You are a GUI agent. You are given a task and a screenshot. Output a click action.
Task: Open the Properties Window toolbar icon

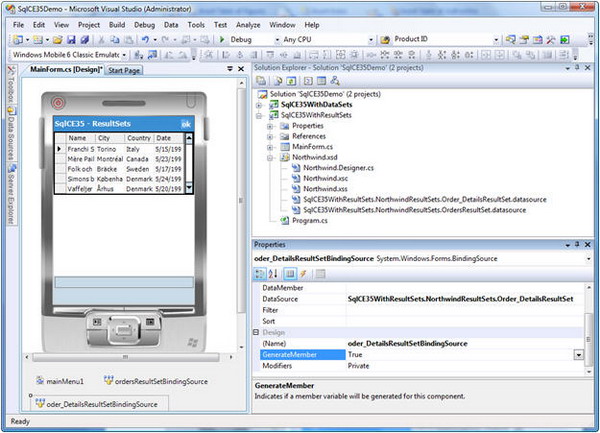pos(524,39)
